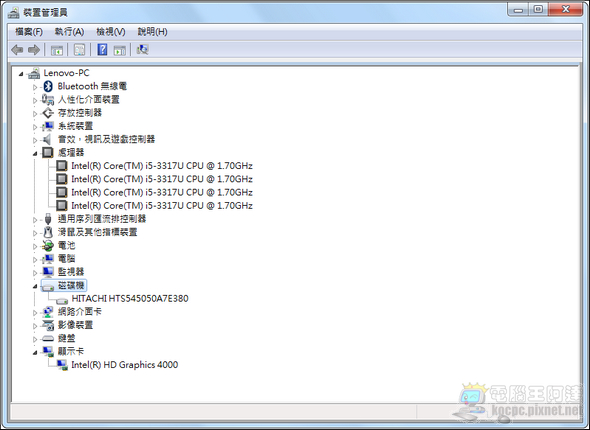Click the HITACHI drive device icon
Viewport: 590px width, 430px height.
(x=62, y=300)
